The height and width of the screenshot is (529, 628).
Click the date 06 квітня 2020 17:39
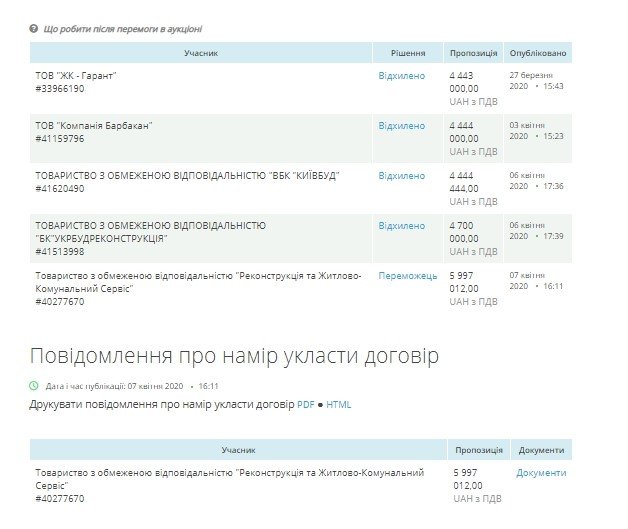[536, 231]
